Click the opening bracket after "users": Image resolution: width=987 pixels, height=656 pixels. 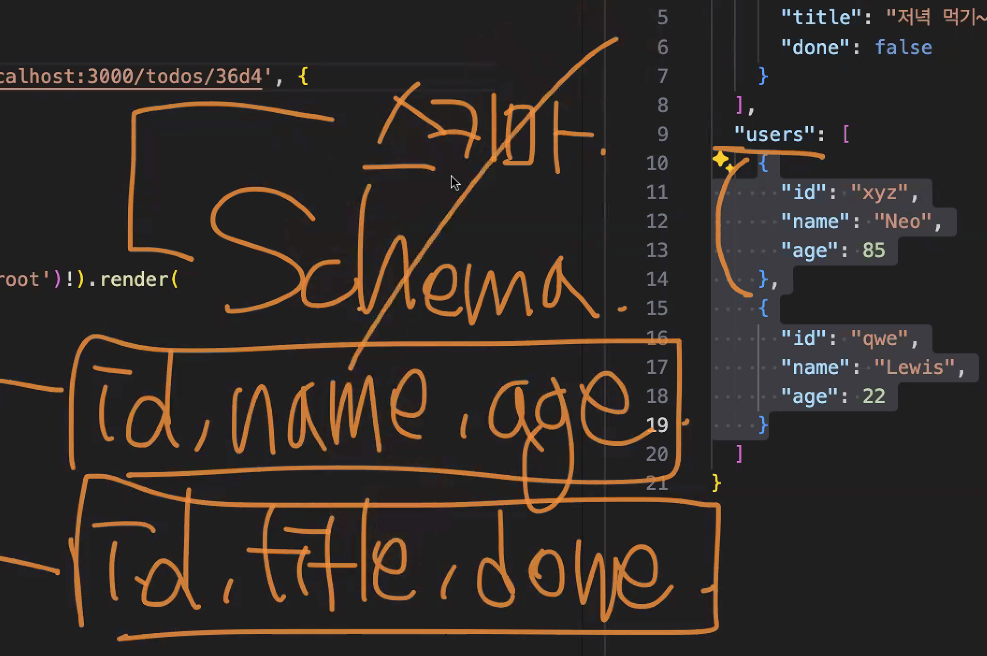pos(845,134)
